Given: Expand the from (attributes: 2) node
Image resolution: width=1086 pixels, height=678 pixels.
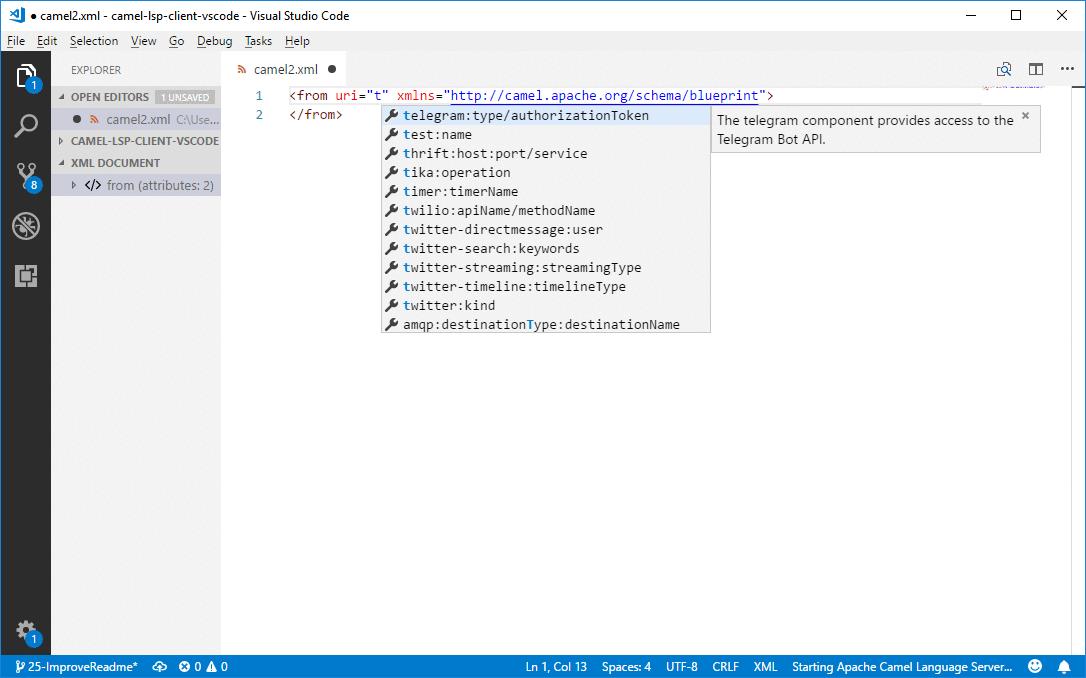Looking at the screenshot, I should pos(74,185).
